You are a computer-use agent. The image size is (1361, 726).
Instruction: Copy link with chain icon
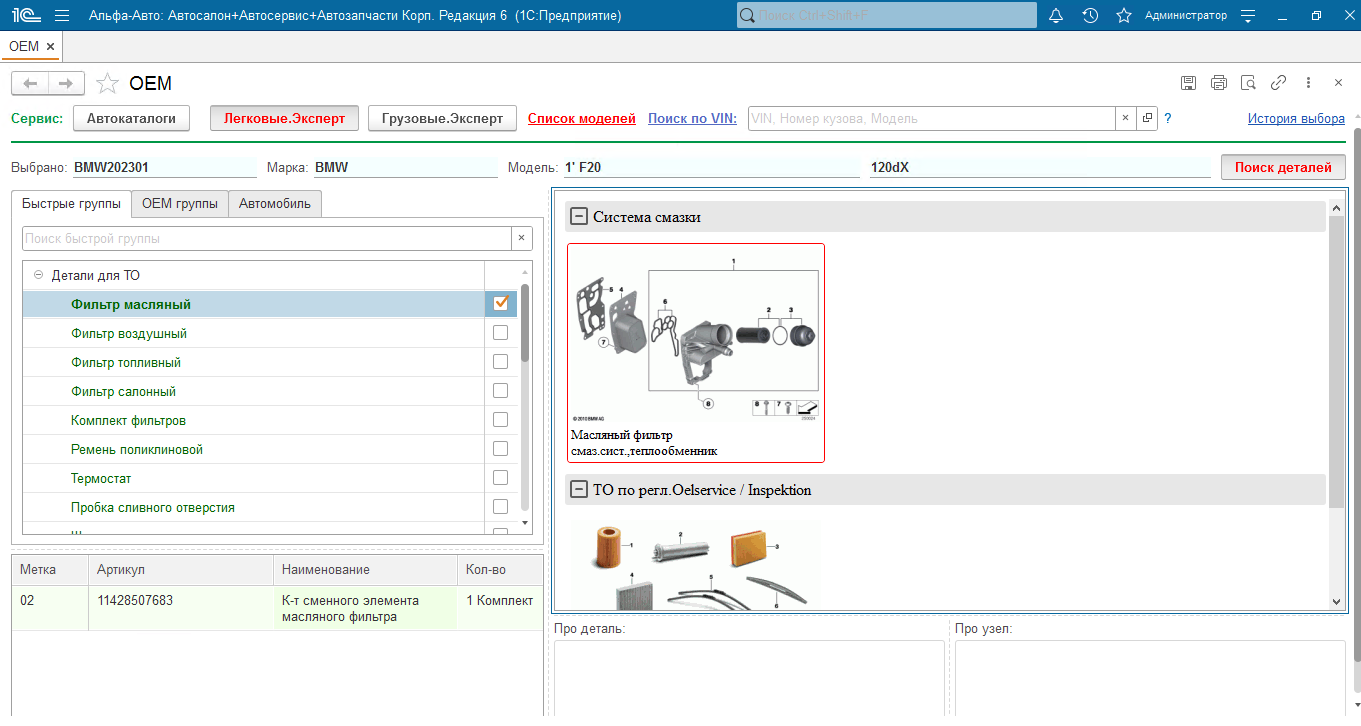(x=1278, y=83)
